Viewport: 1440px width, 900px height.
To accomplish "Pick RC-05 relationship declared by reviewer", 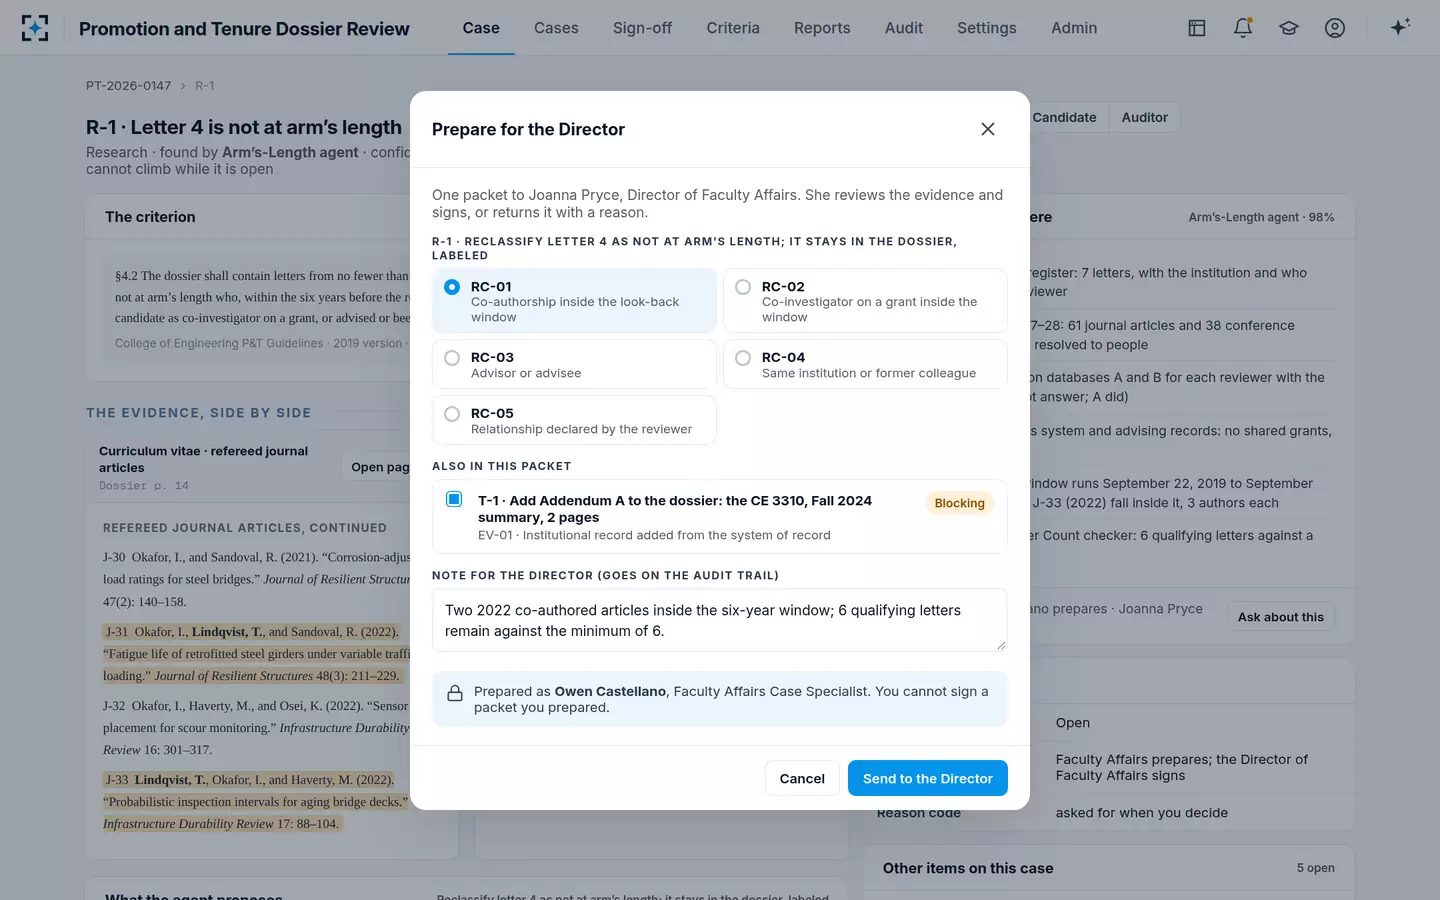I will tap(574, 420).
